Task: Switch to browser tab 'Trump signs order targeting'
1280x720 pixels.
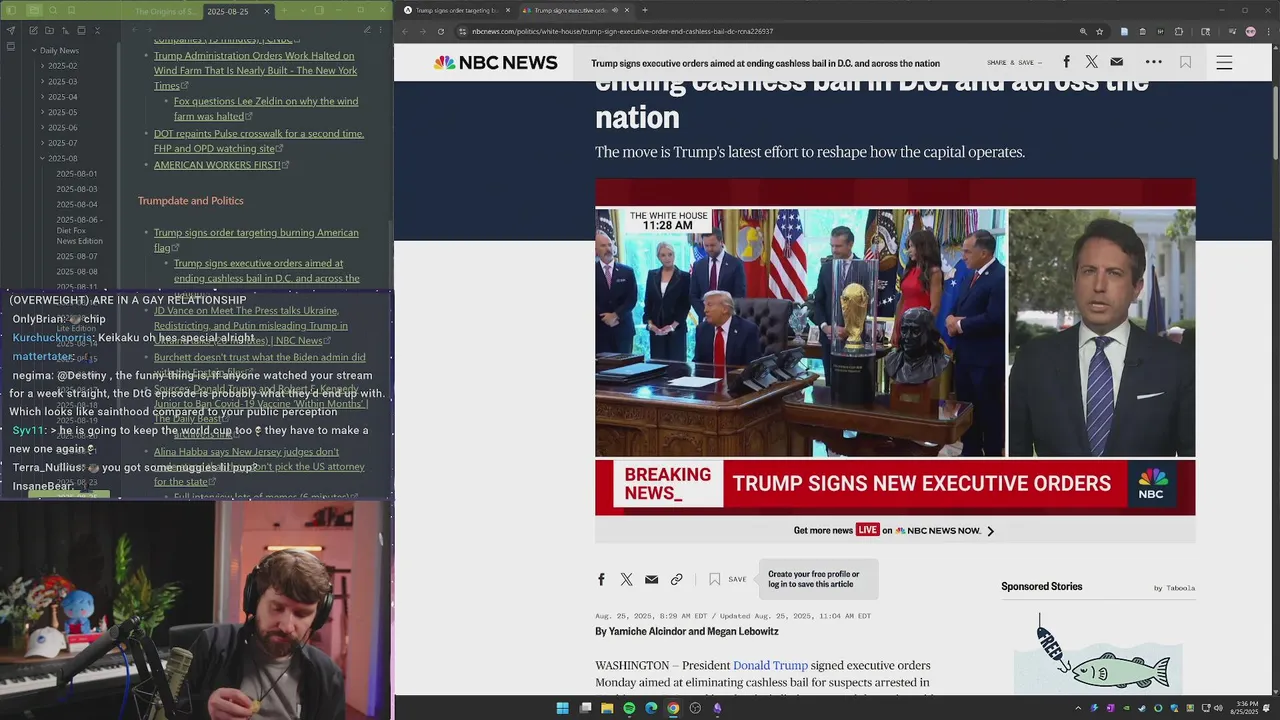Action: point(456,10)
